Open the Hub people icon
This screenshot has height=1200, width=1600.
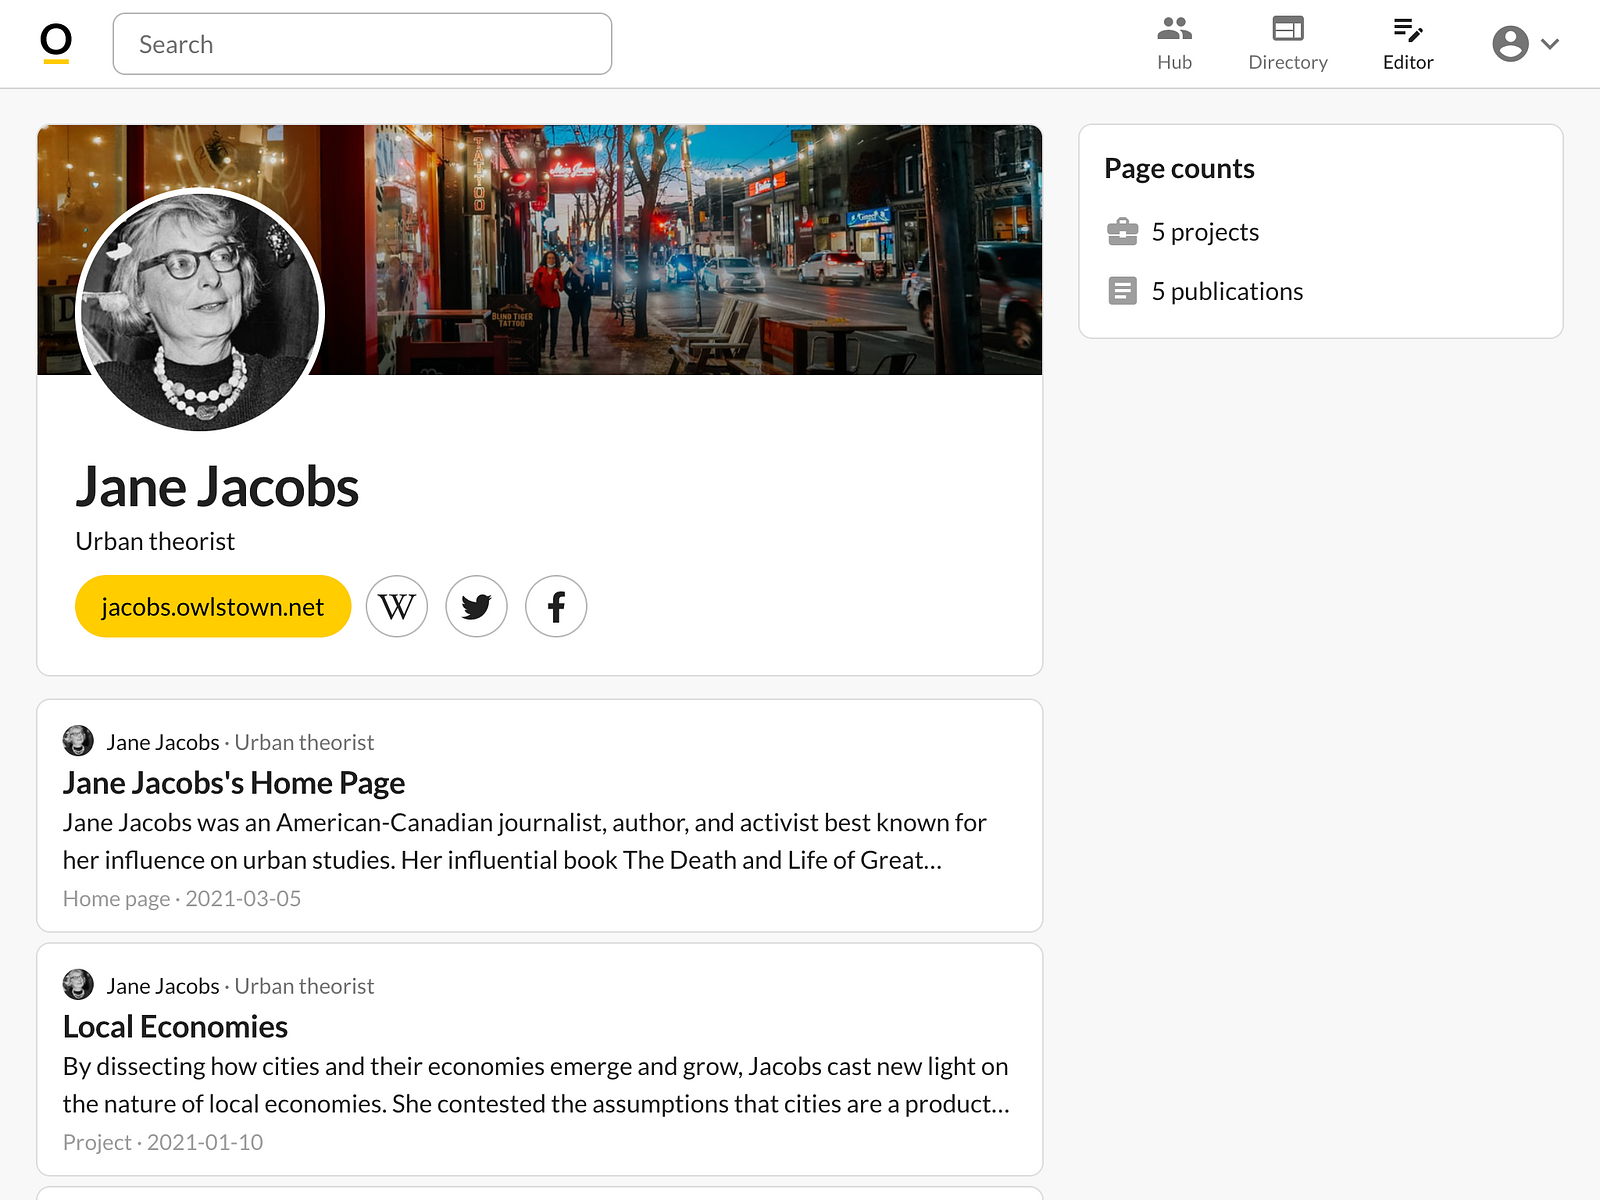(x=1174, y=28)
